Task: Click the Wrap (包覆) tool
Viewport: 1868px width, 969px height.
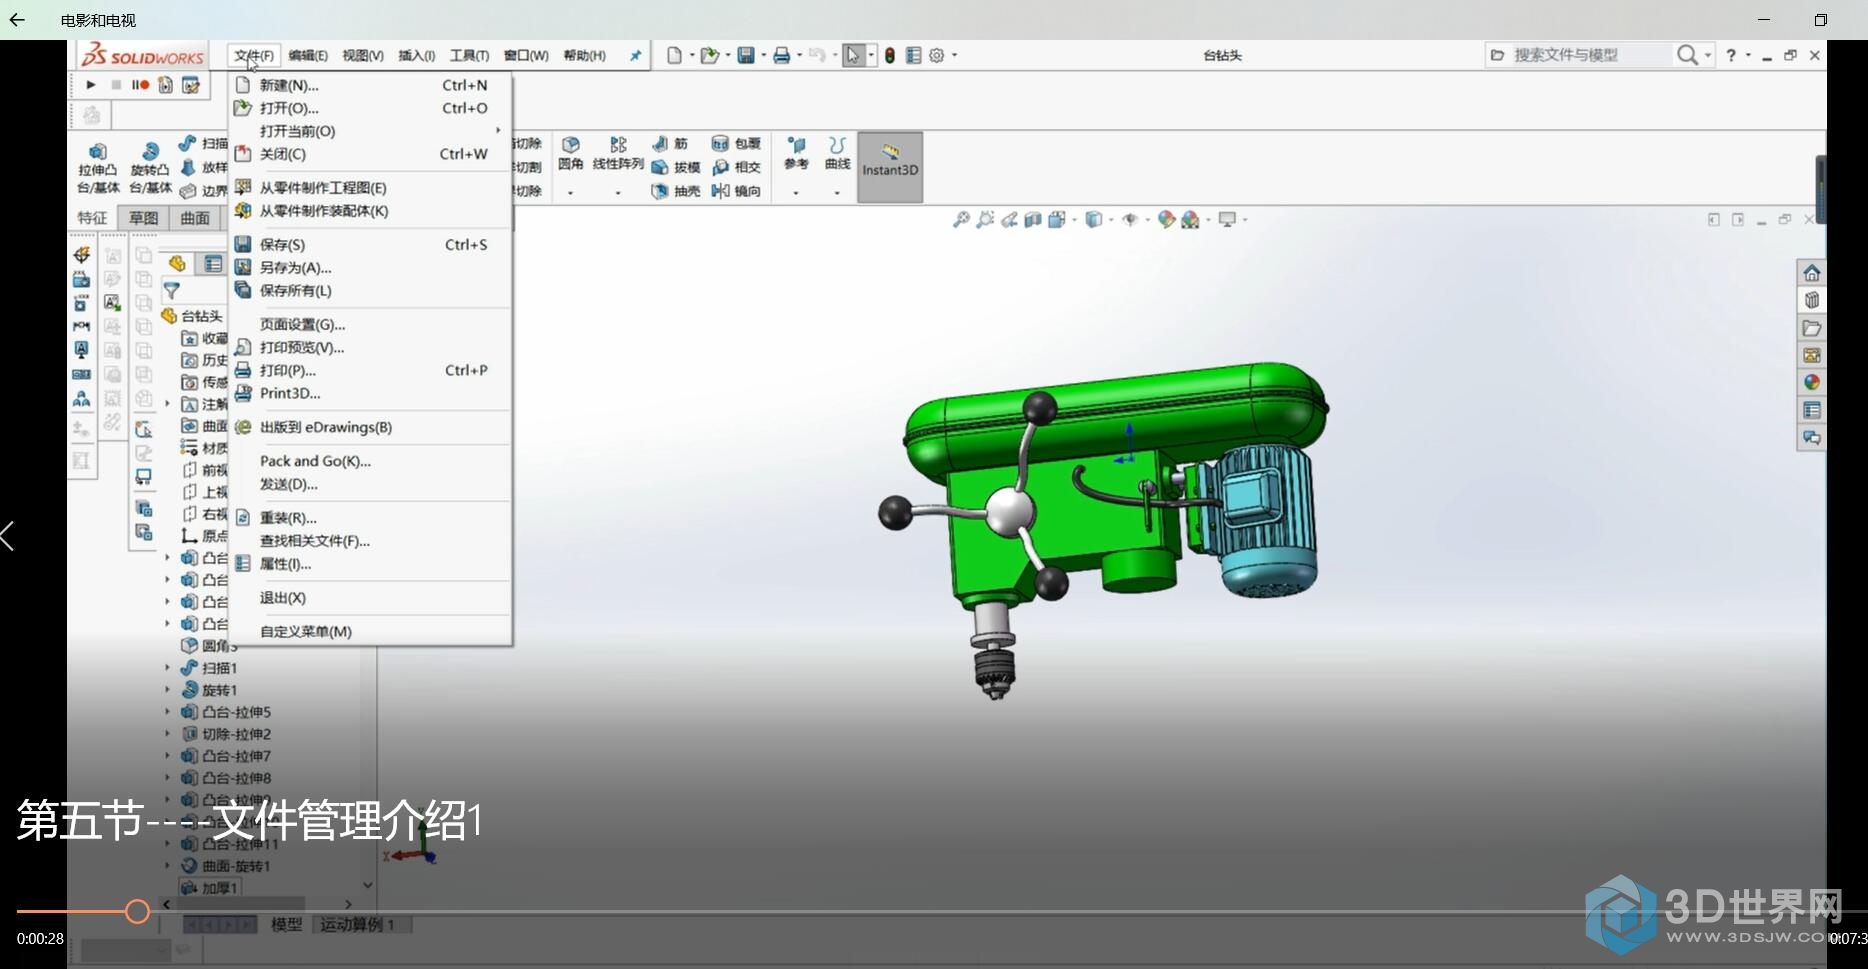Action: pyautogui.click(x=736, y=144)
